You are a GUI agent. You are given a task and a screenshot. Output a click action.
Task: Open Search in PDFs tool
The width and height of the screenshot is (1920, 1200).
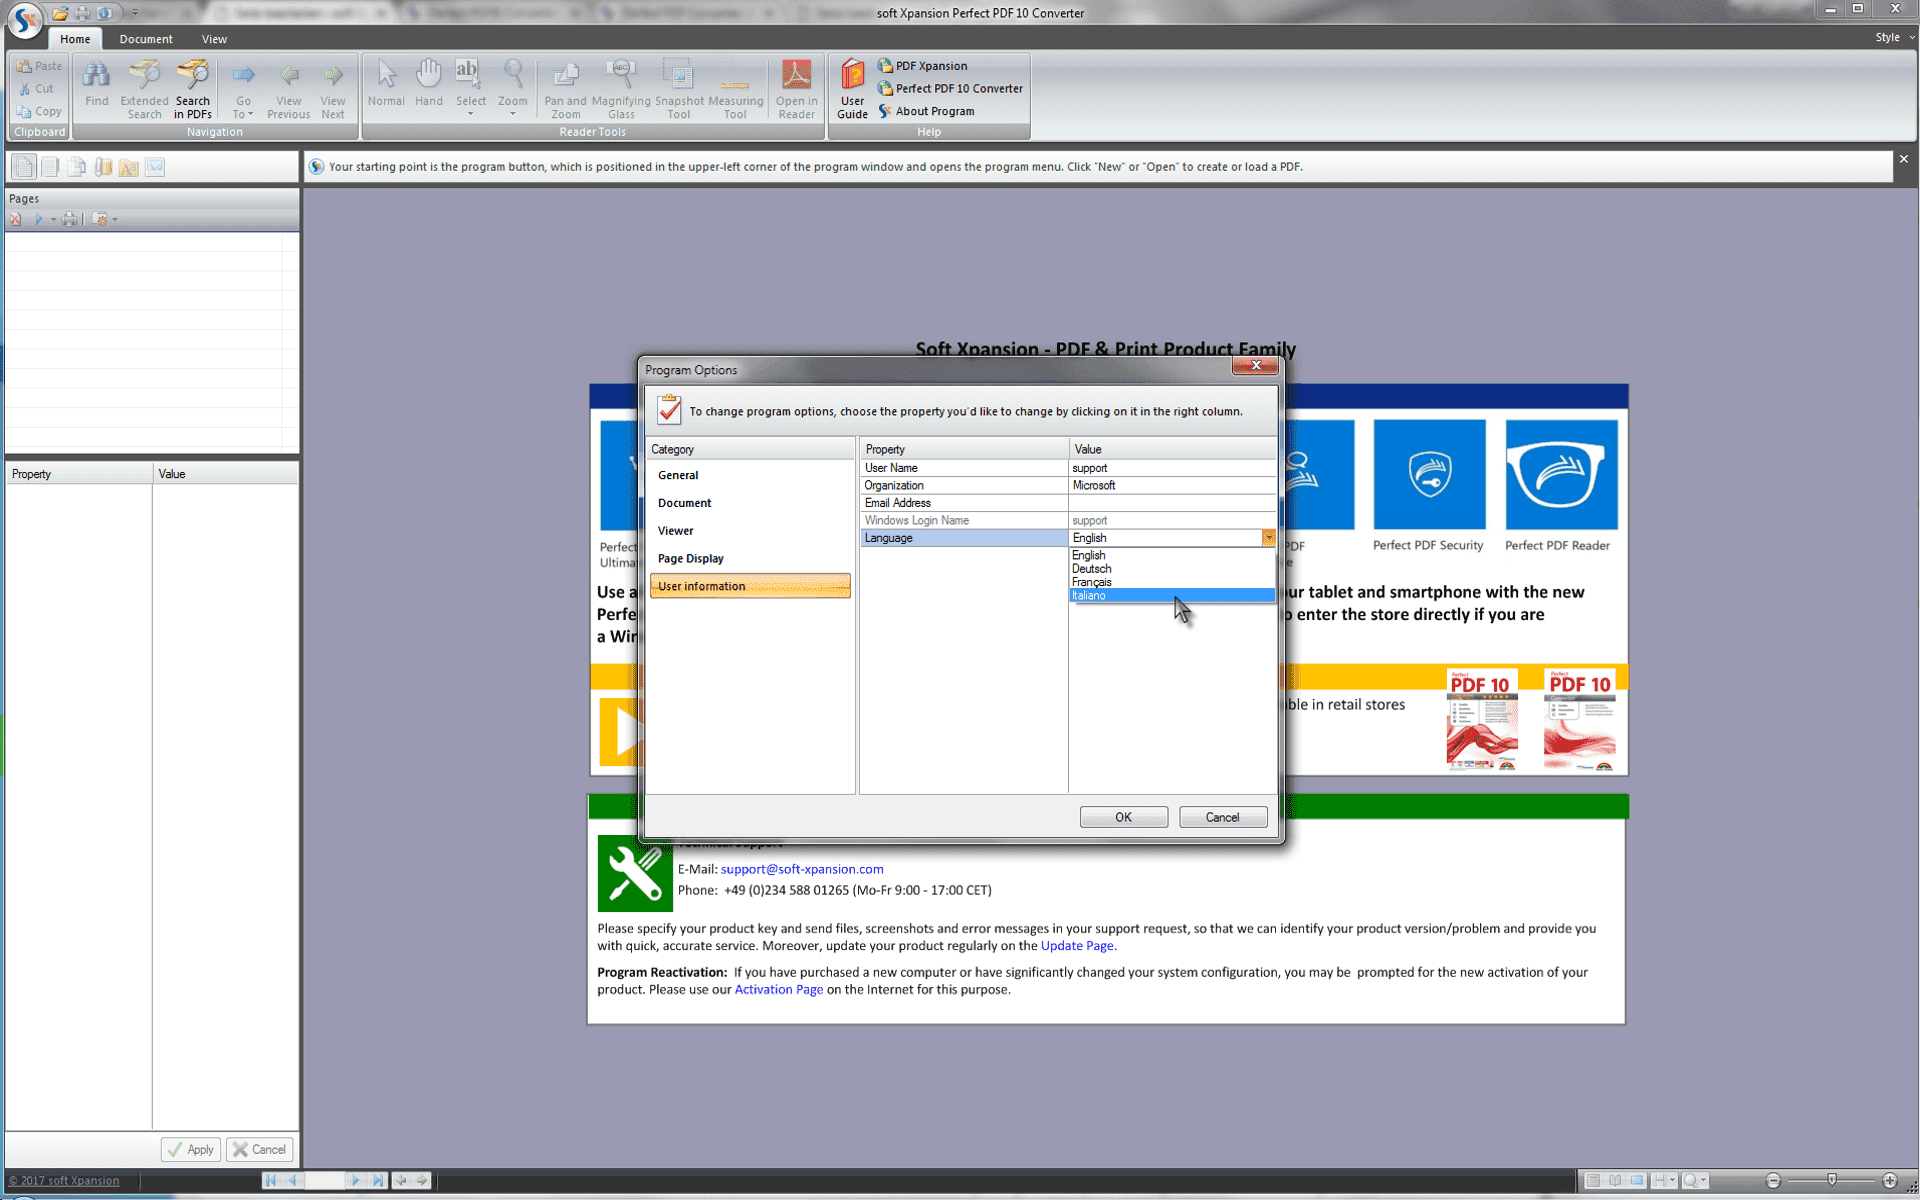click(x=192, y=89)
